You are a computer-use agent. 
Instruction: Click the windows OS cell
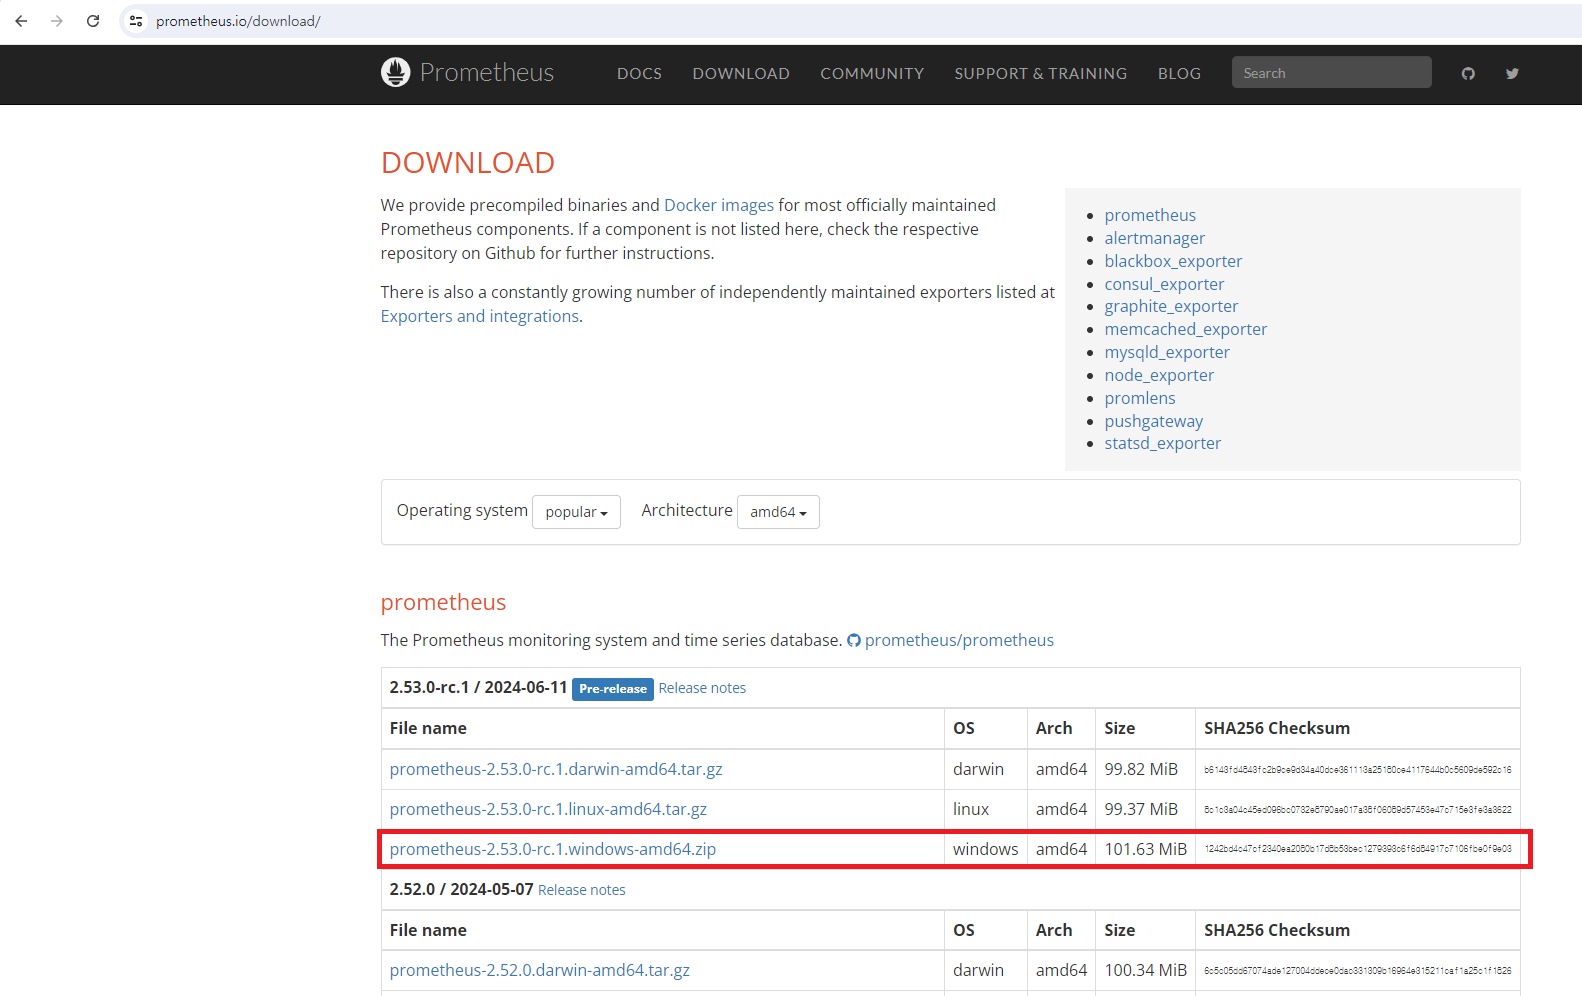pos(985,849)
